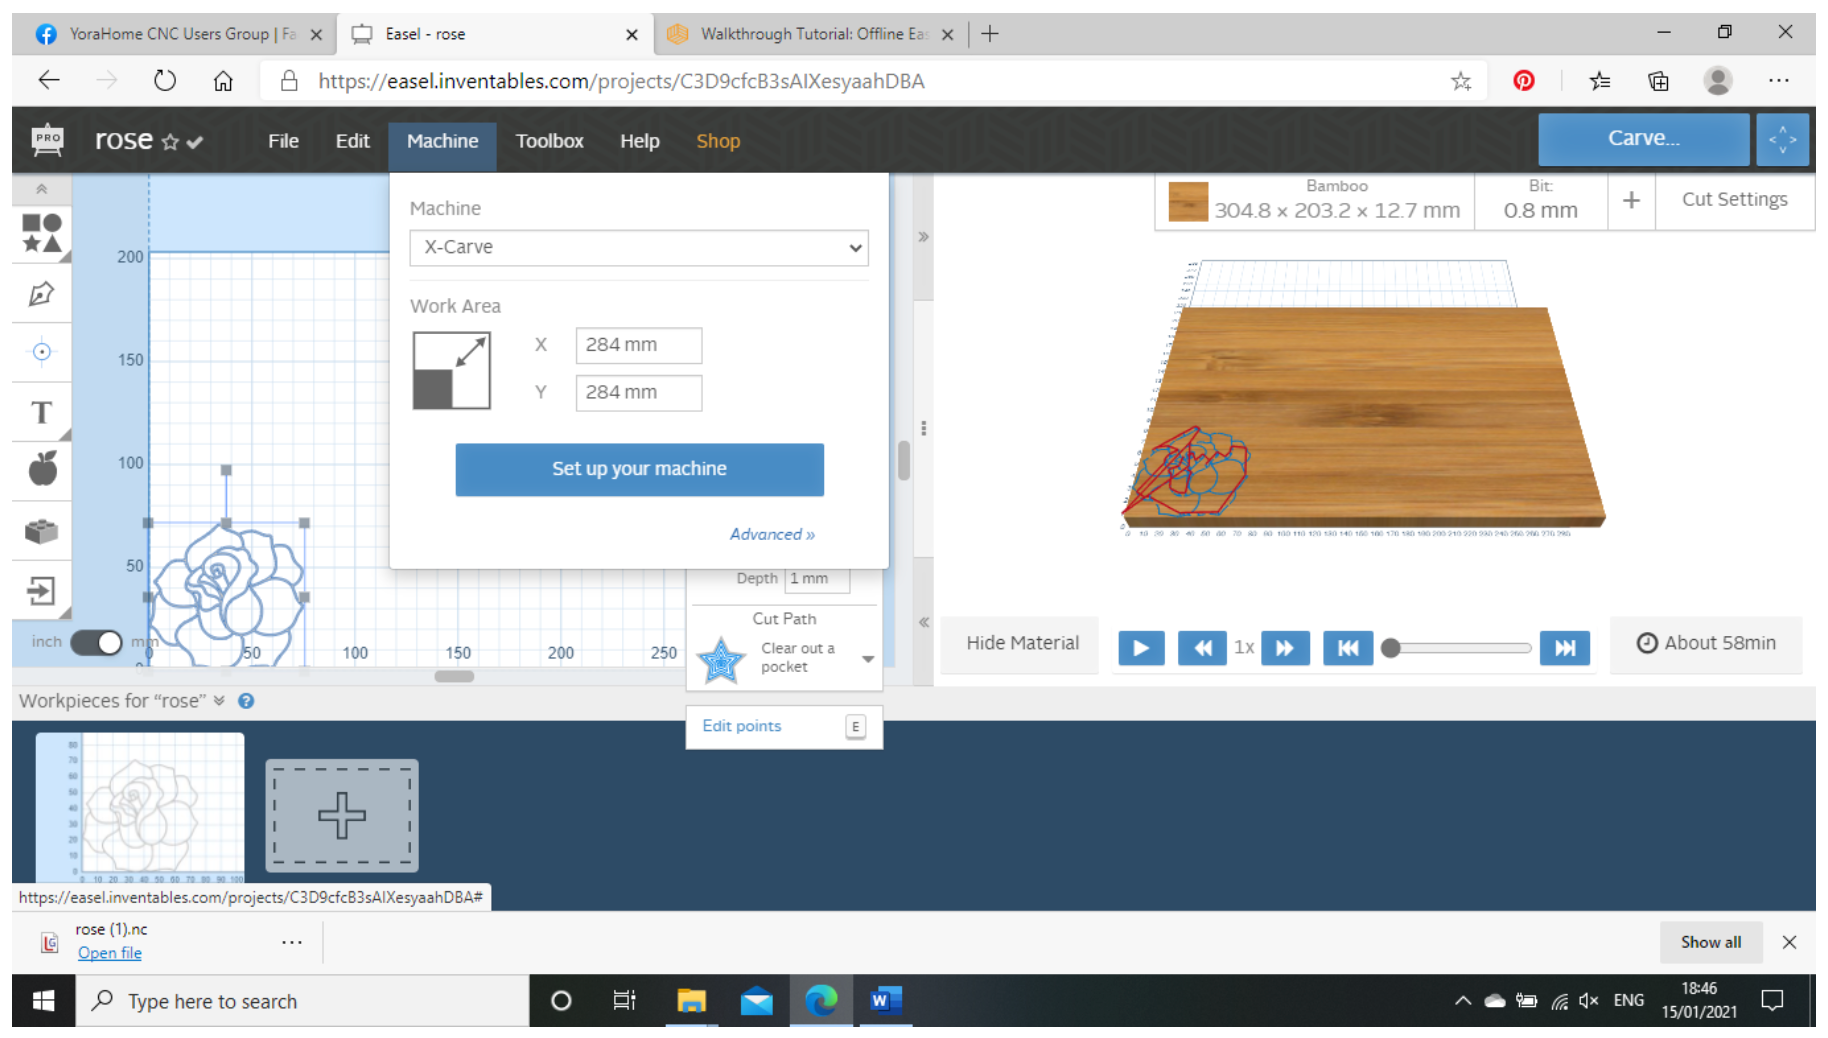Open the File menu
Image resolution: width=1828 pixels, height=1038 pixels.
point(283,141)
